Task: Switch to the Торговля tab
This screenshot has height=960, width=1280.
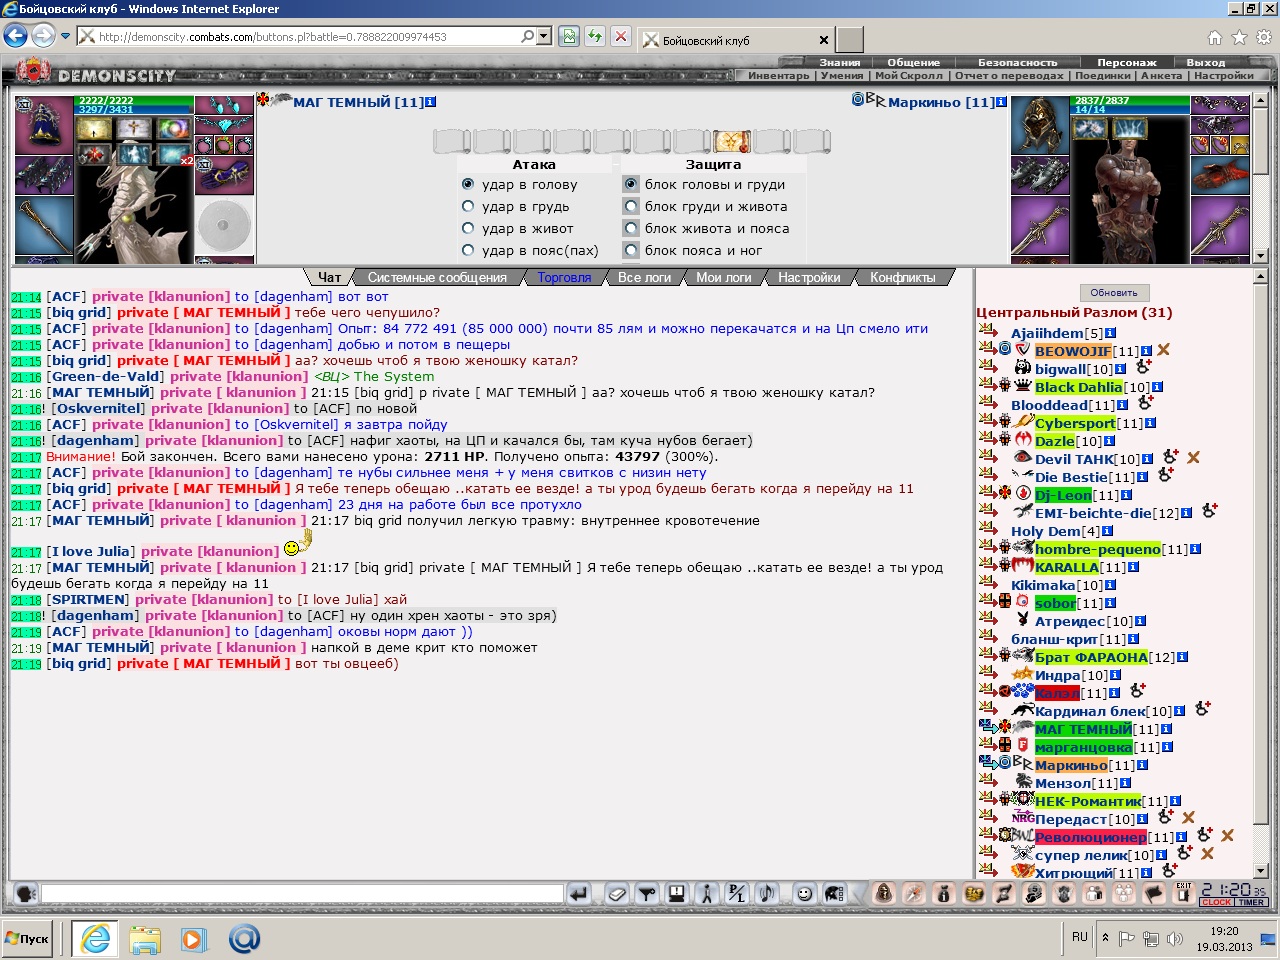Action: click(564, 277)
